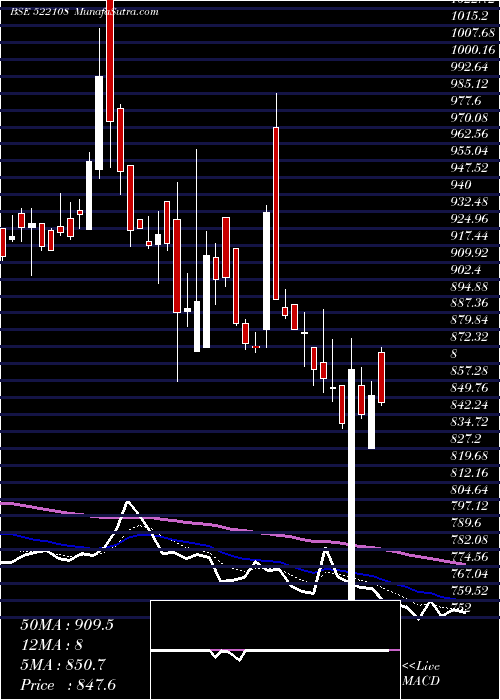Click the MACD inset chart panel
The image size is (500, 700).
[x=275, y=650]
